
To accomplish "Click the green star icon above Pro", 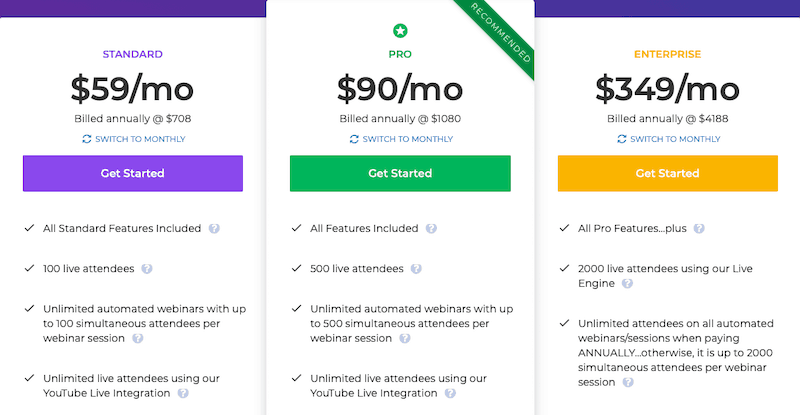I will [x=400, y=29].
